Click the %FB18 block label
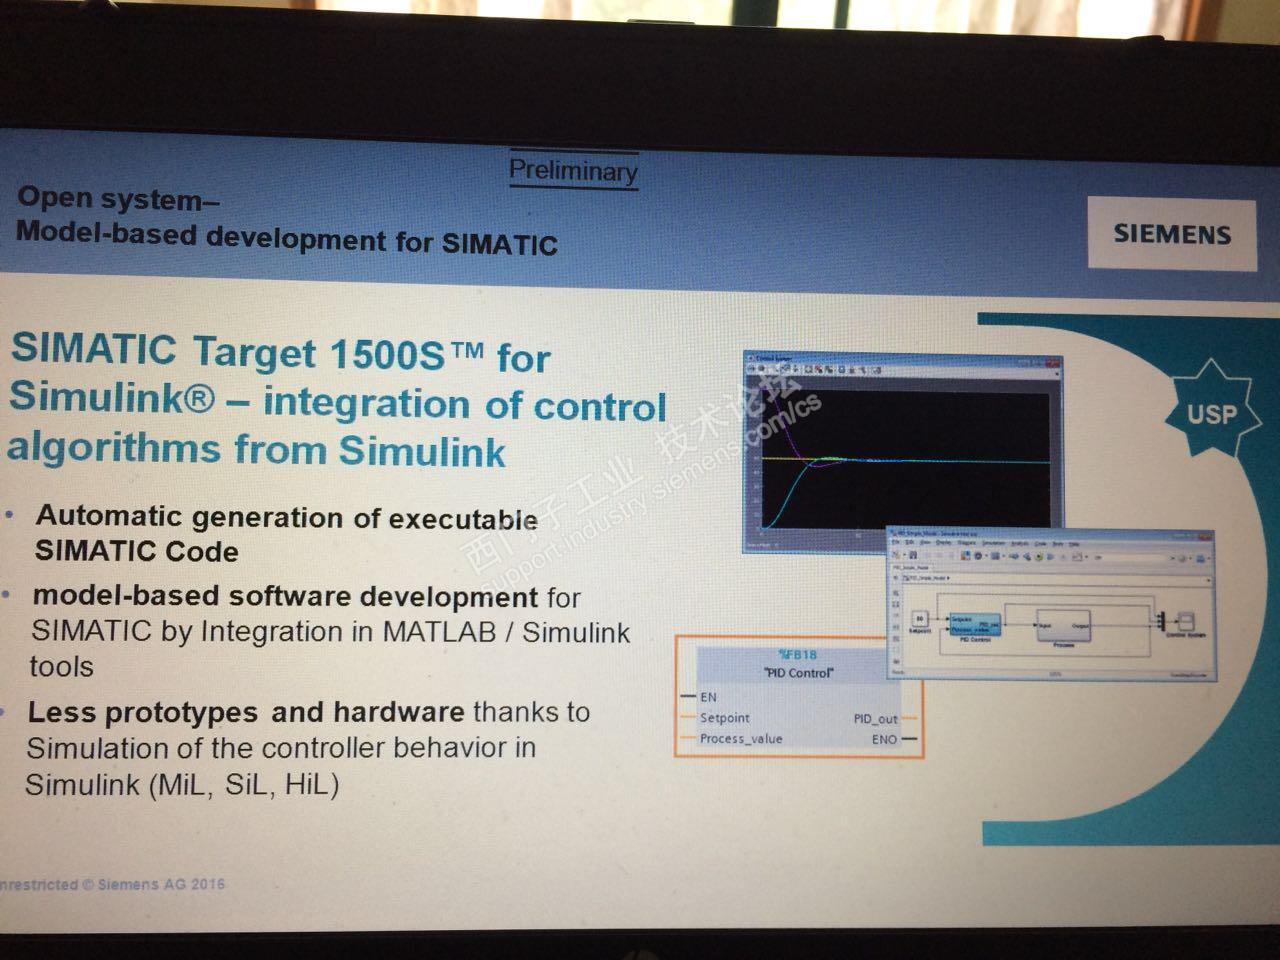The image size is (1280, 960). 797,655
